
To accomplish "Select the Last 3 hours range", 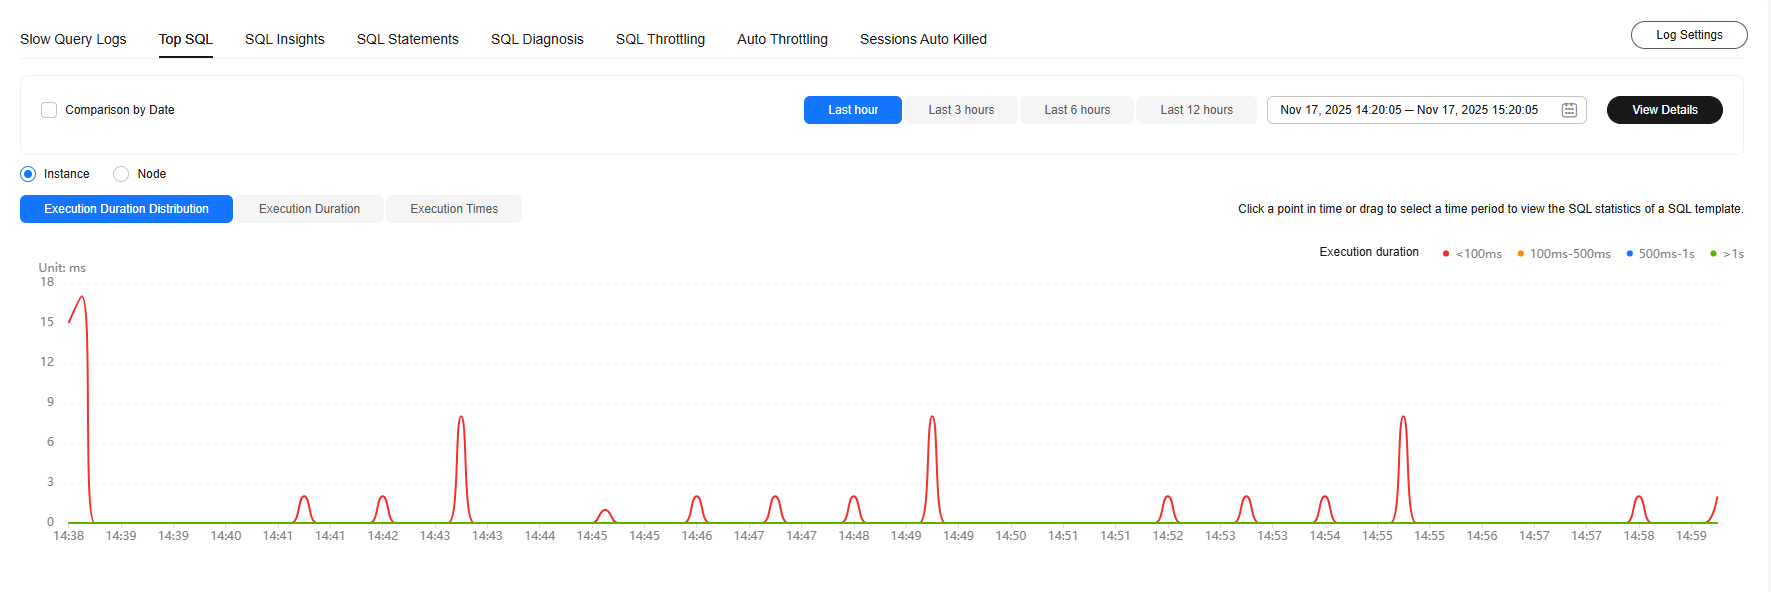I will pyautogui.click(x=961, y=110).
